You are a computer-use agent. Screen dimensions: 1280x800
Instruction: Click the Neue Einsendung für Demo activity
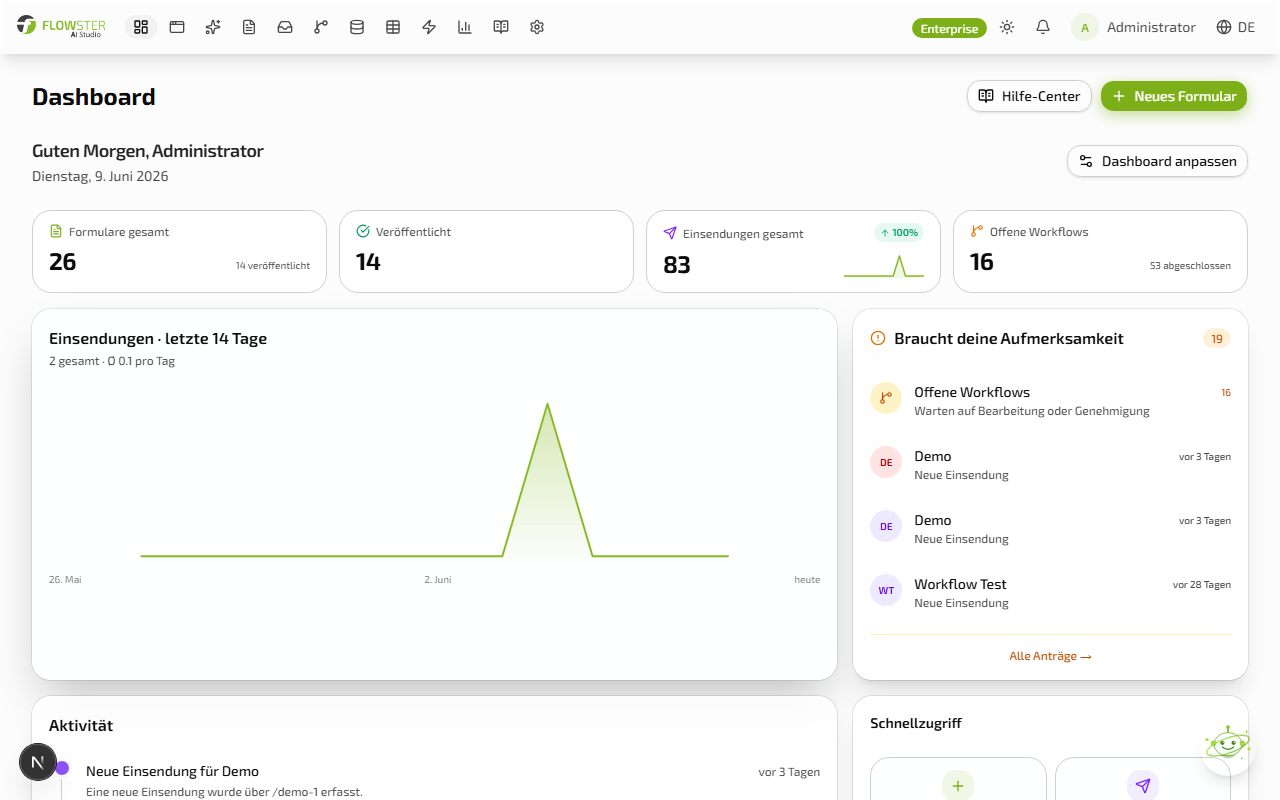[172, 771]
